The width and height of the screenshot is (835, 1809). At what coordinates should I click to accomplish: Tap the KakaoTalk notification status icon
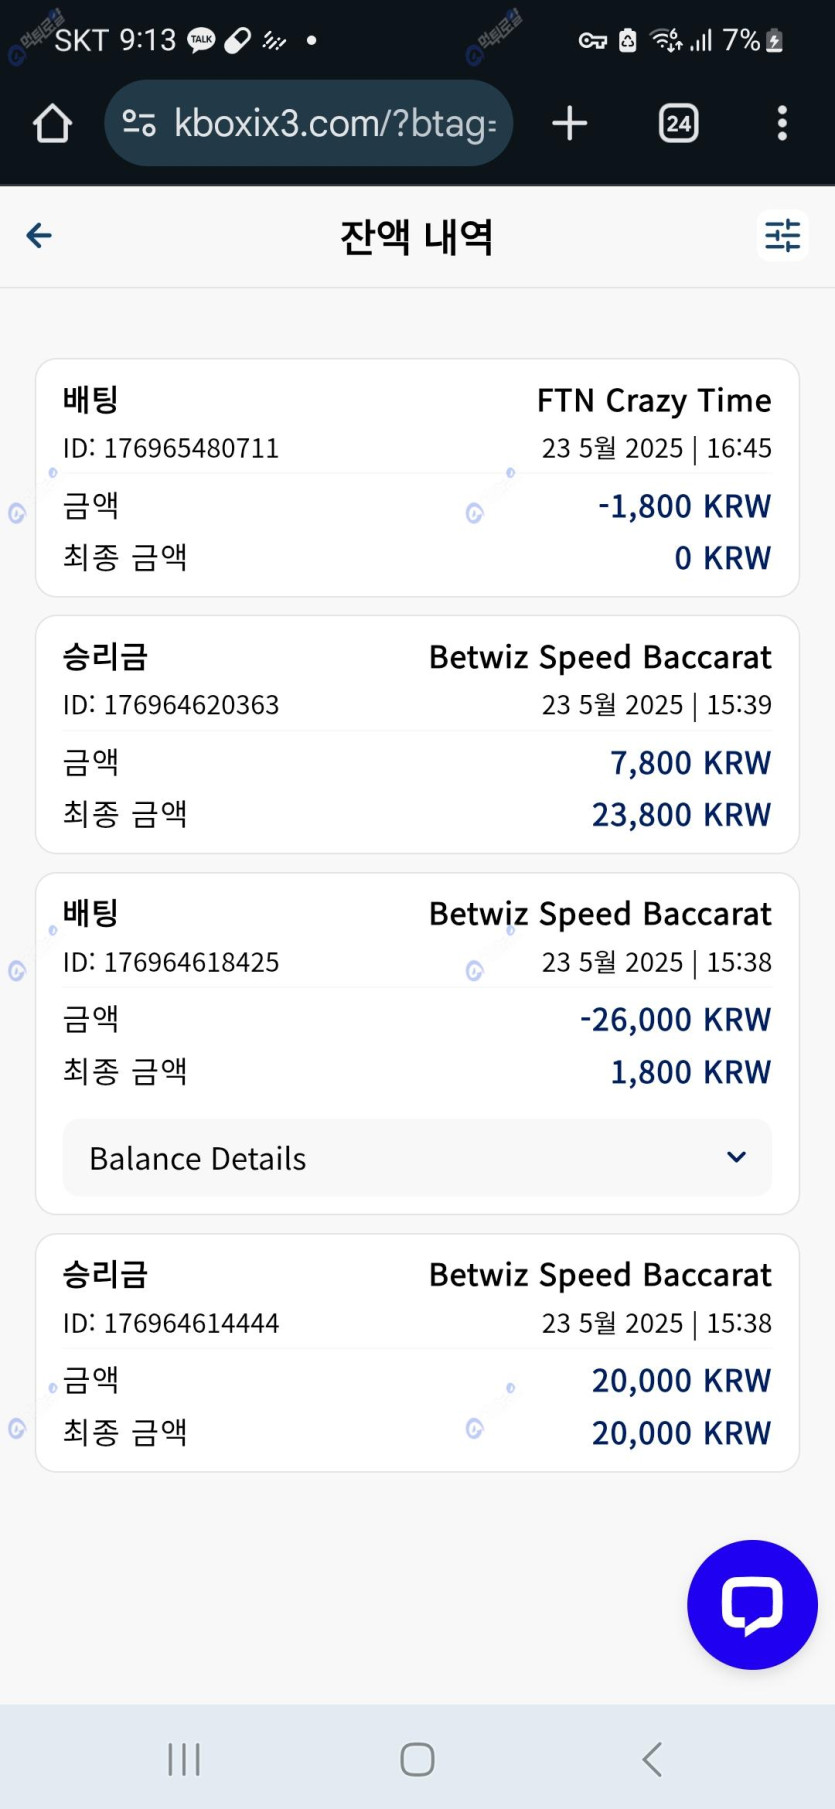(x=202, y=40)
